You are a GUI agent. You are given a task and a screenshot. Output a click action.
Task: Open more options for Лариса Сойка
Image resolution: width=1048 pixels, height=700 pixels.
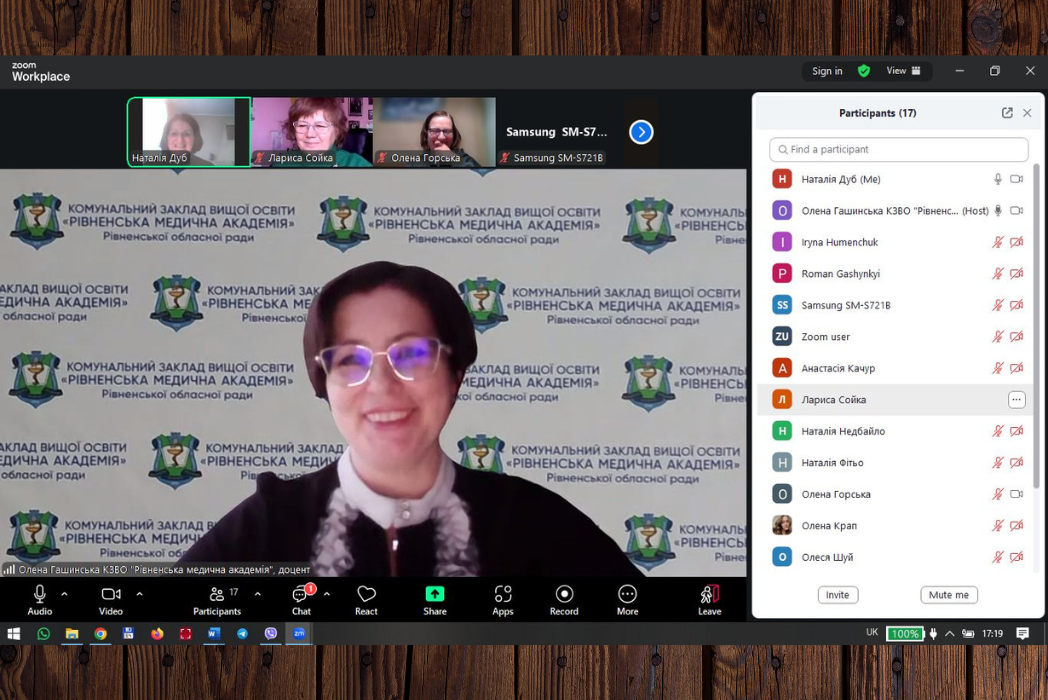click(1016, 400)
